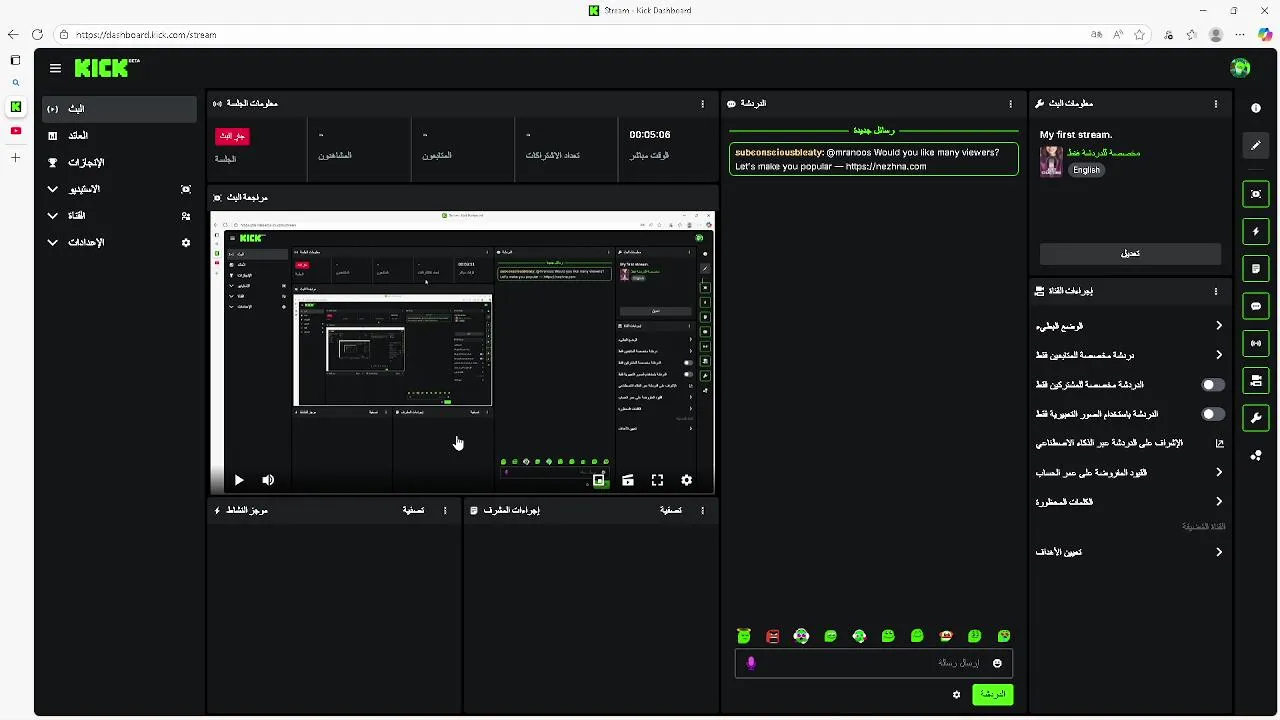
Task: Toggle the chat bubble icon in right rail
Action: (1256, 306)
